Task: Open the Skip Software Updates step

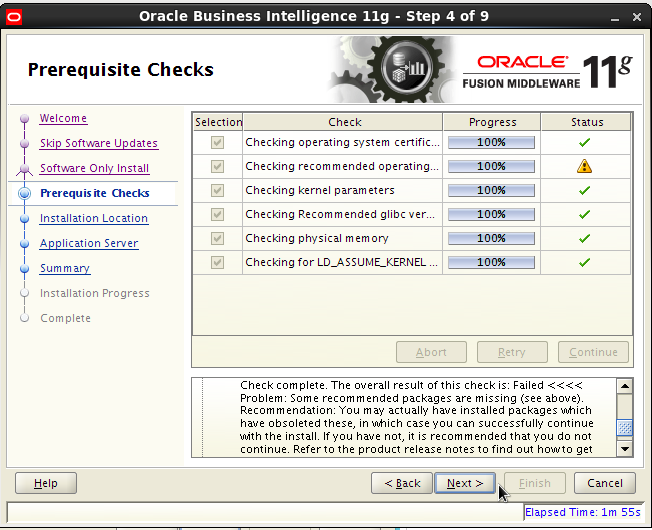Action: [99, 143]
